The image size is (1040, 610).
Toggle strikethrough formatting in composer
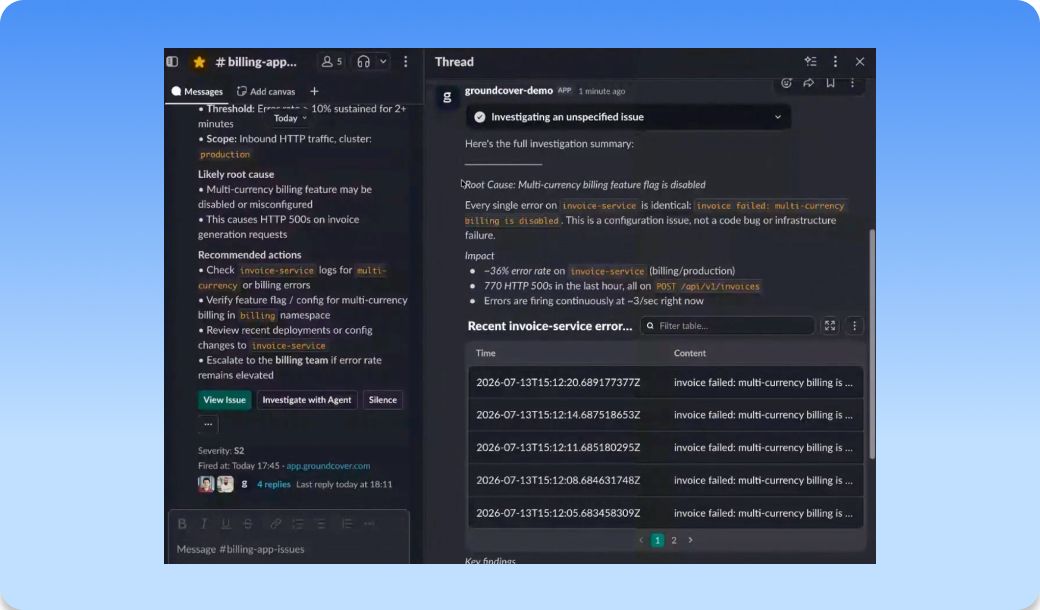click(247, 524)
